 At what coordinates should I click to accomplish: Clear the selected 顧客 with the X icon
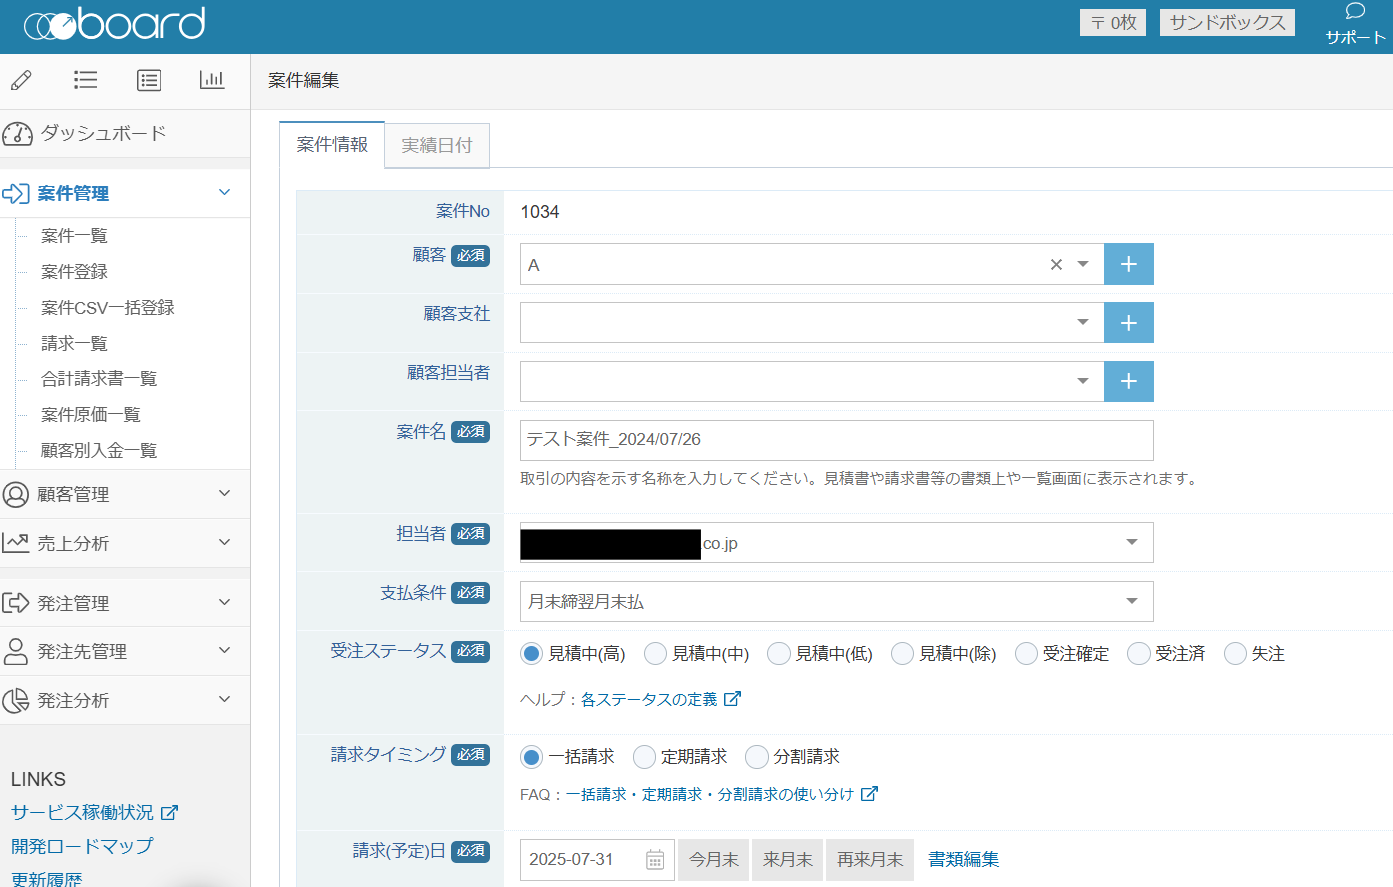[x=1056, y=265]
